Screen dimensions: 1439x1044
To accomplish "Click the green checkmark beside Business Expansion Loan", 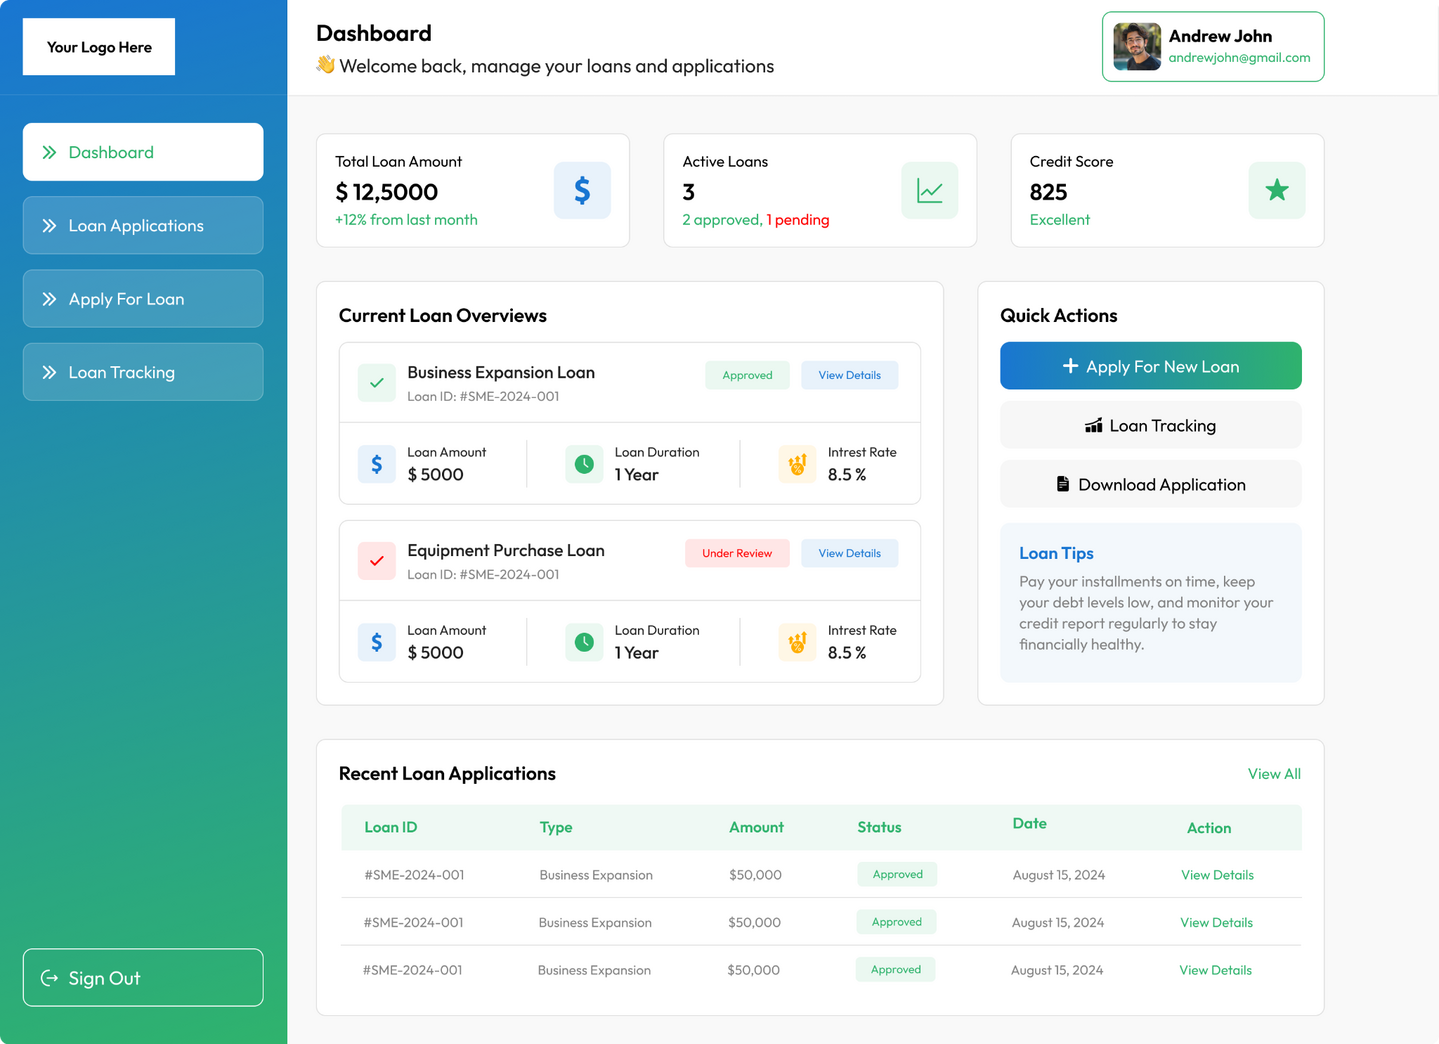I will (377, 383).
